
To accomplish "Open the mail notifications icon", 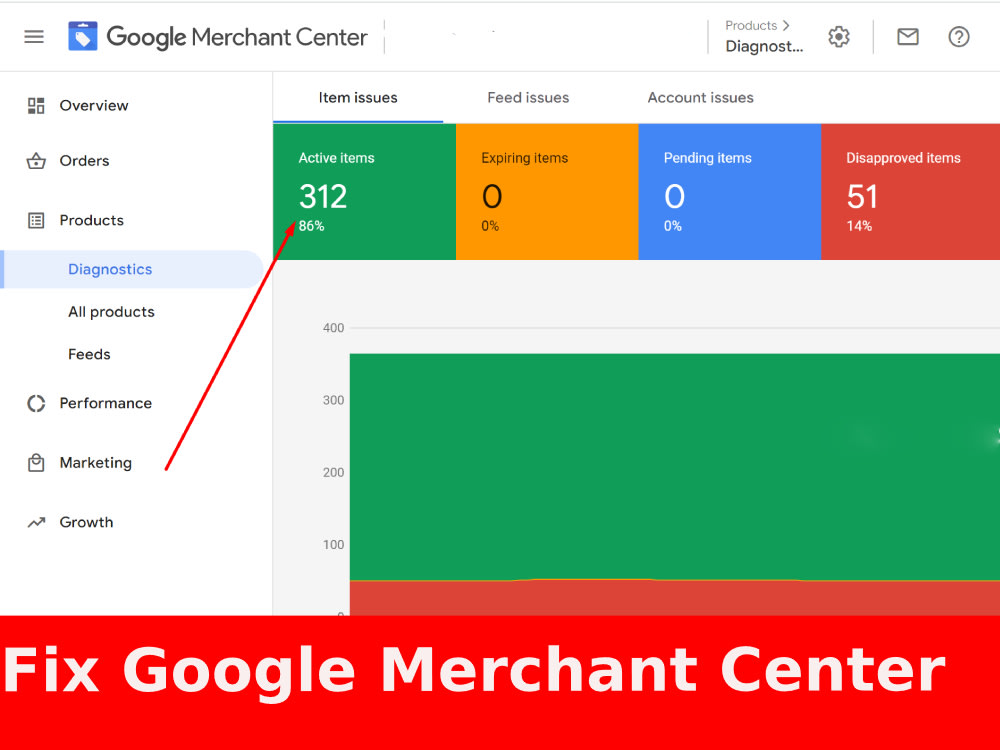I will (x=908, y=37).
